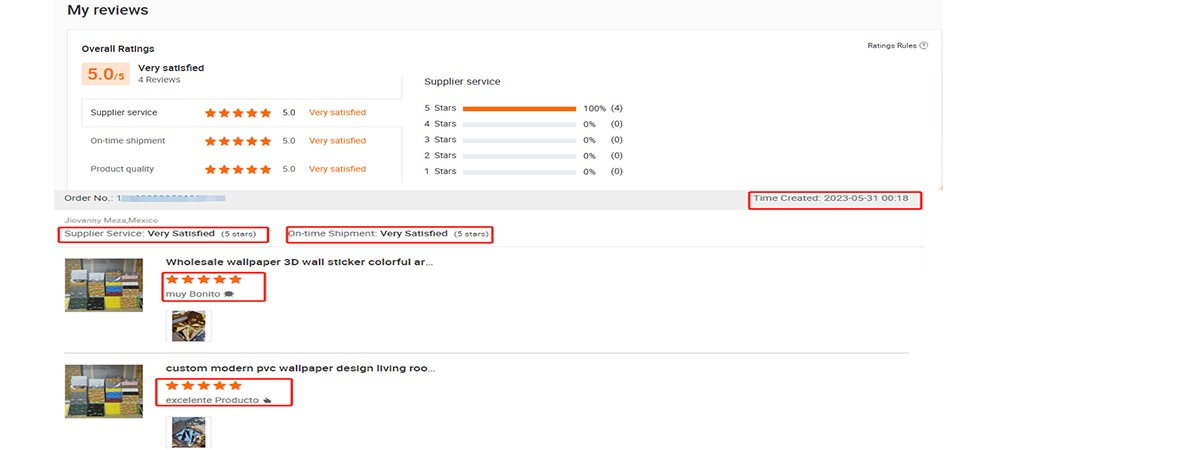Viewport: 1200px width, 450px height.
Task: Click the 5 Stars progress bar
Action: pos(519,108)
